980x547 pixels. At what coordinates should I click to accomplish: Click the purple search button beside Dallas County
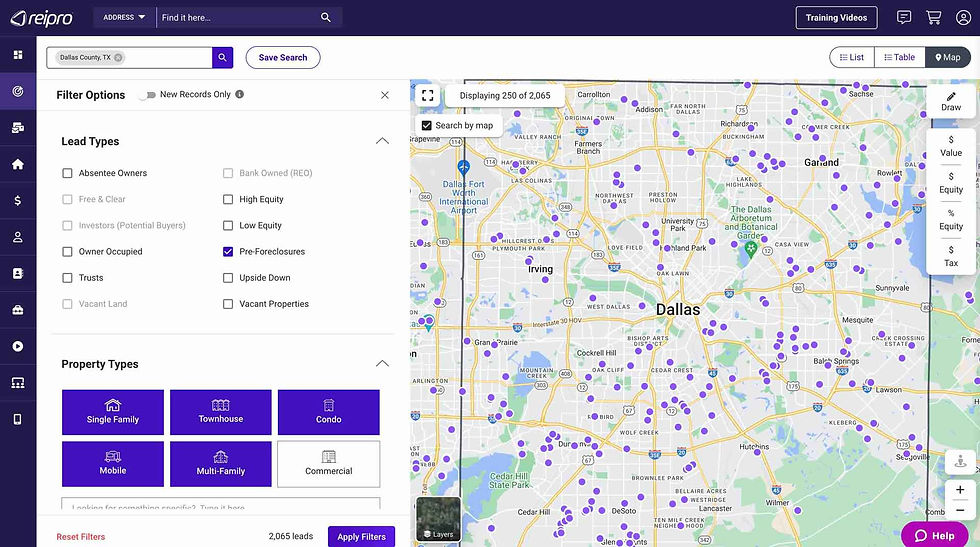pyautogui.click(x=222, y=58)
